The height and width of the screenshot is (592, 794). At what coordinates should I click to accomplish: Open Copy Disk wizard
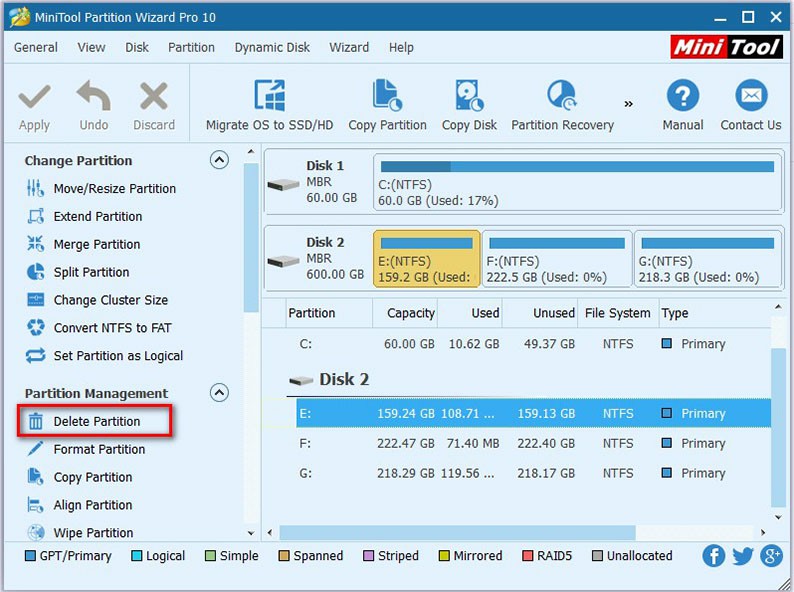coord(469,105)
